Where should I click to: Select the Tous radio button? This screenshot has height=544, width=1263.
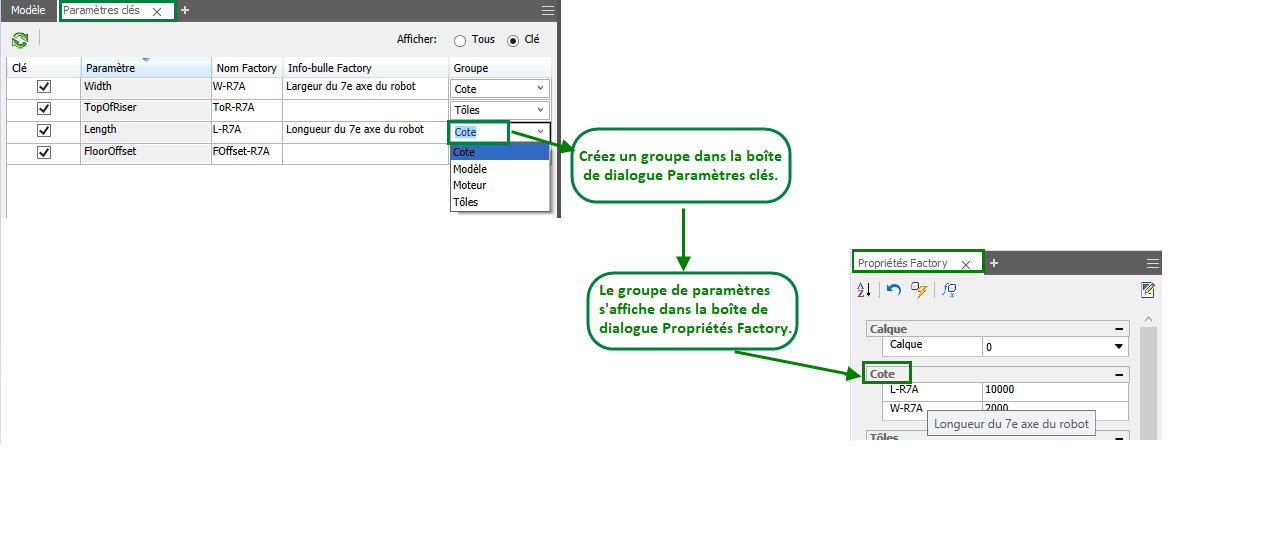tap(460, 41)
